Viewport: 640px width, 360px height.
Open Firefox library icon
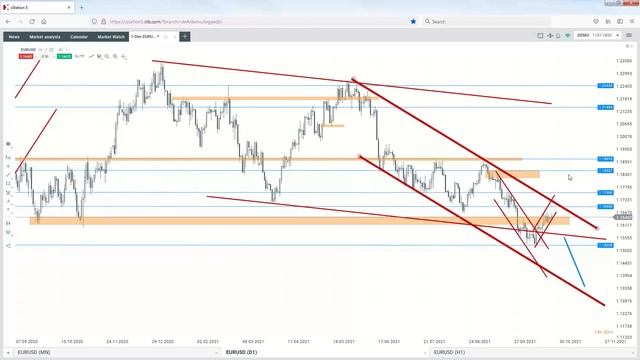(608, 21)
